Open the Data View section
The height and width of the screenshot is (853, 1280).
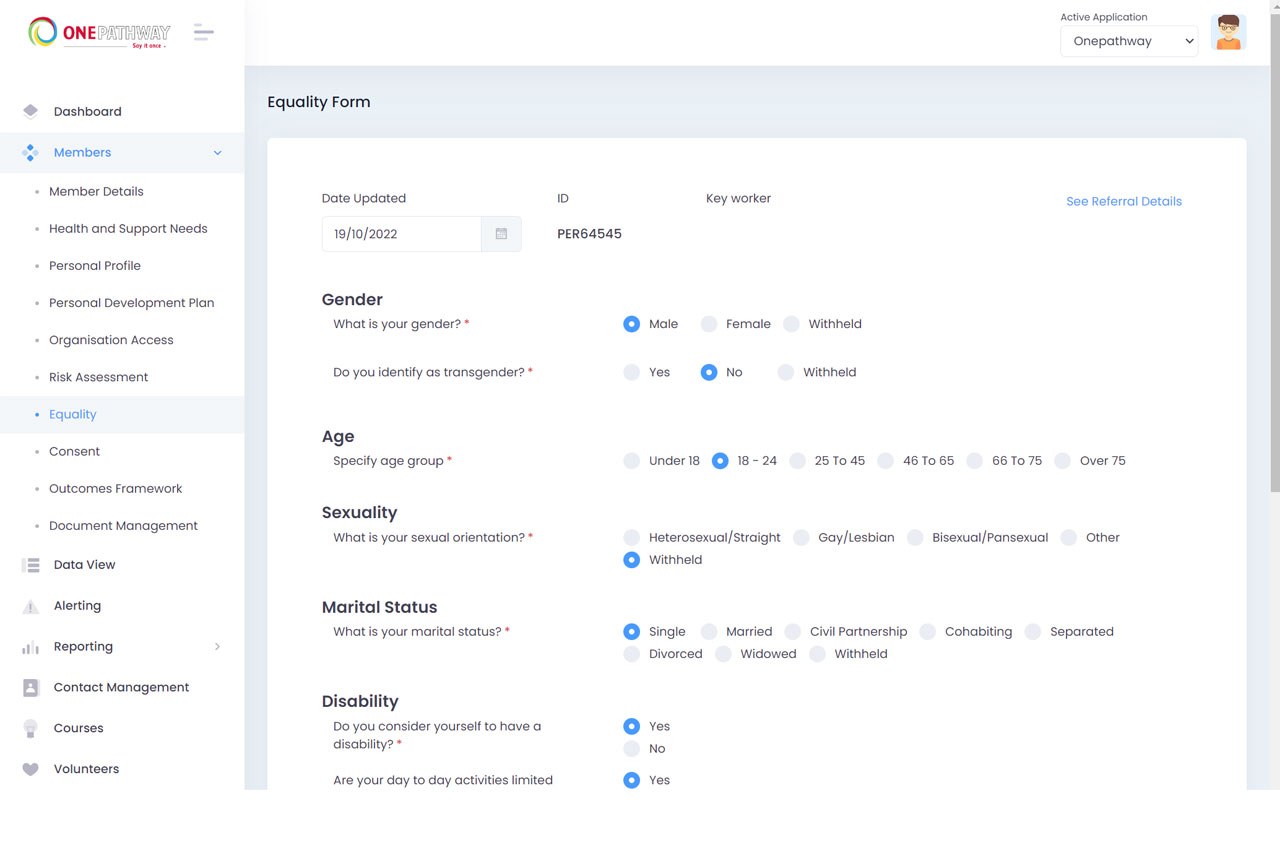(x=84, y=565)
